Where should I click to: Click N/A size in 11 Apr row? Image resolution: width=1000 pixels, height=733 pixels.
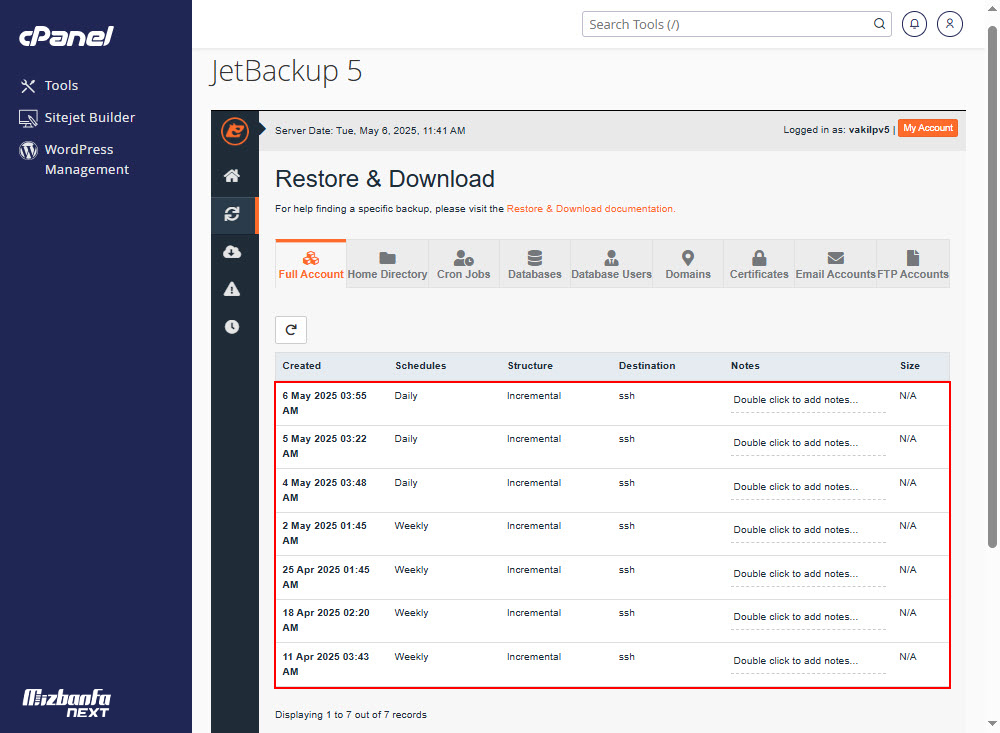click(908, 657)
